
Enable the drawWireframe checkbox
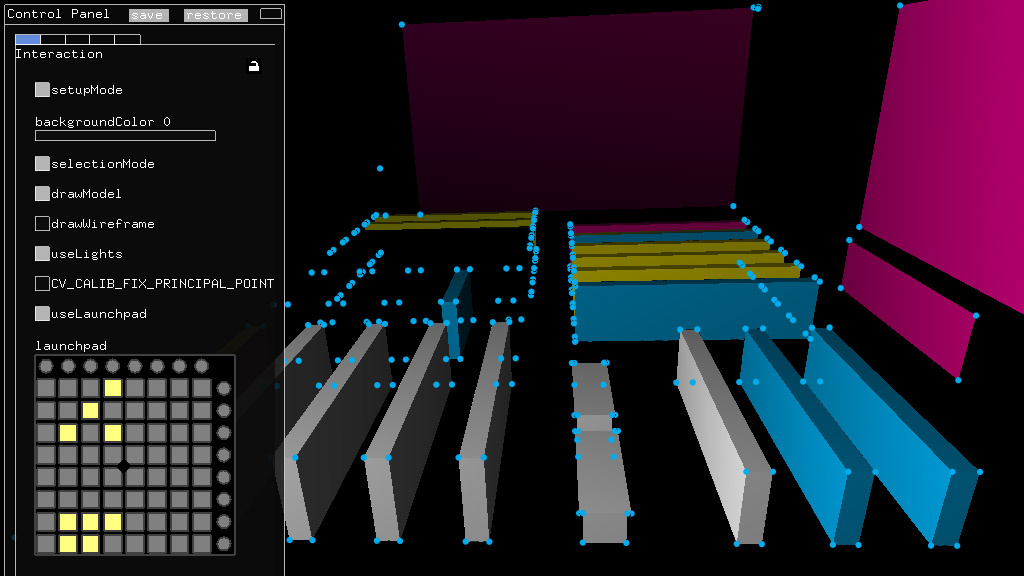tap(42, 223)
